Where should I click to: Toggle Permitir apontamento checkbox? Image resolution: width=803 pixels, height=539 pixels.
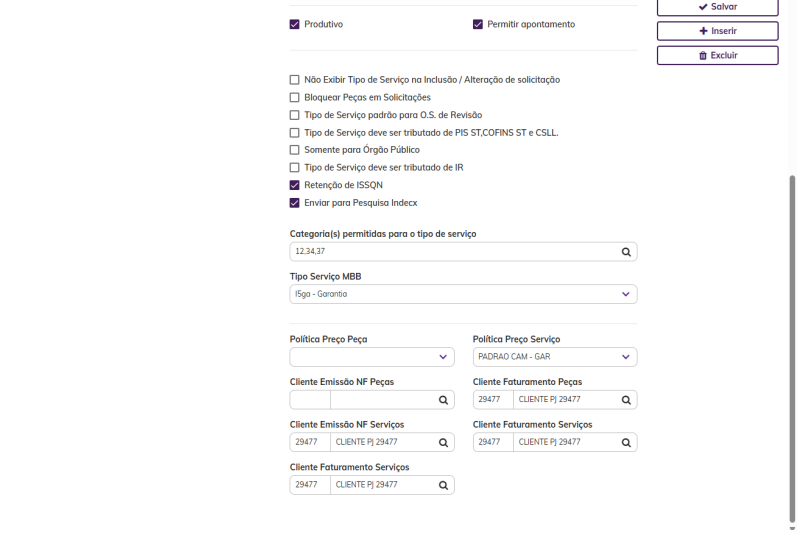pos(478,24)
